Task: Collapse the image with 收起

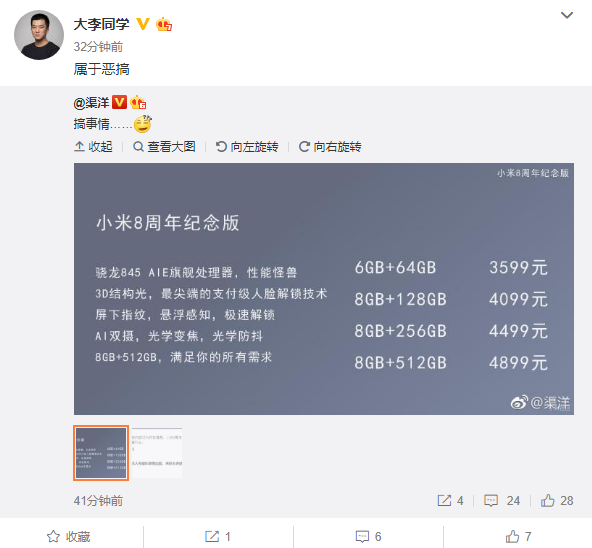Action: (93, 147)
